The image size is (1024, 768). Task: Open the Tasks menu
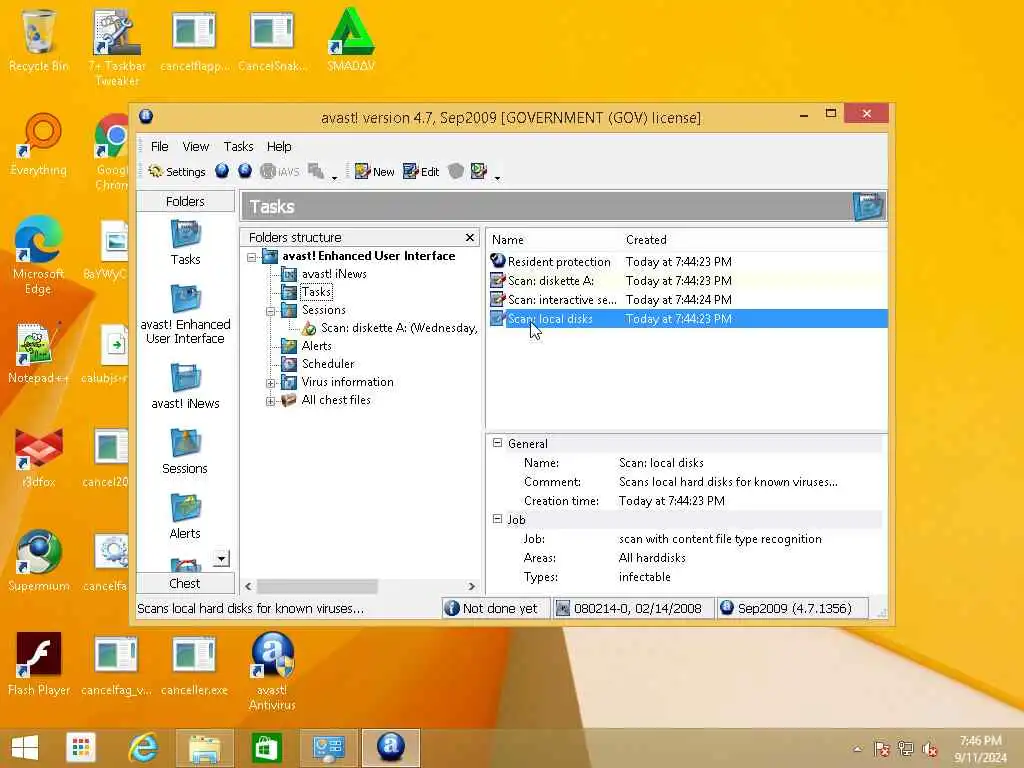tap(238, 146)
